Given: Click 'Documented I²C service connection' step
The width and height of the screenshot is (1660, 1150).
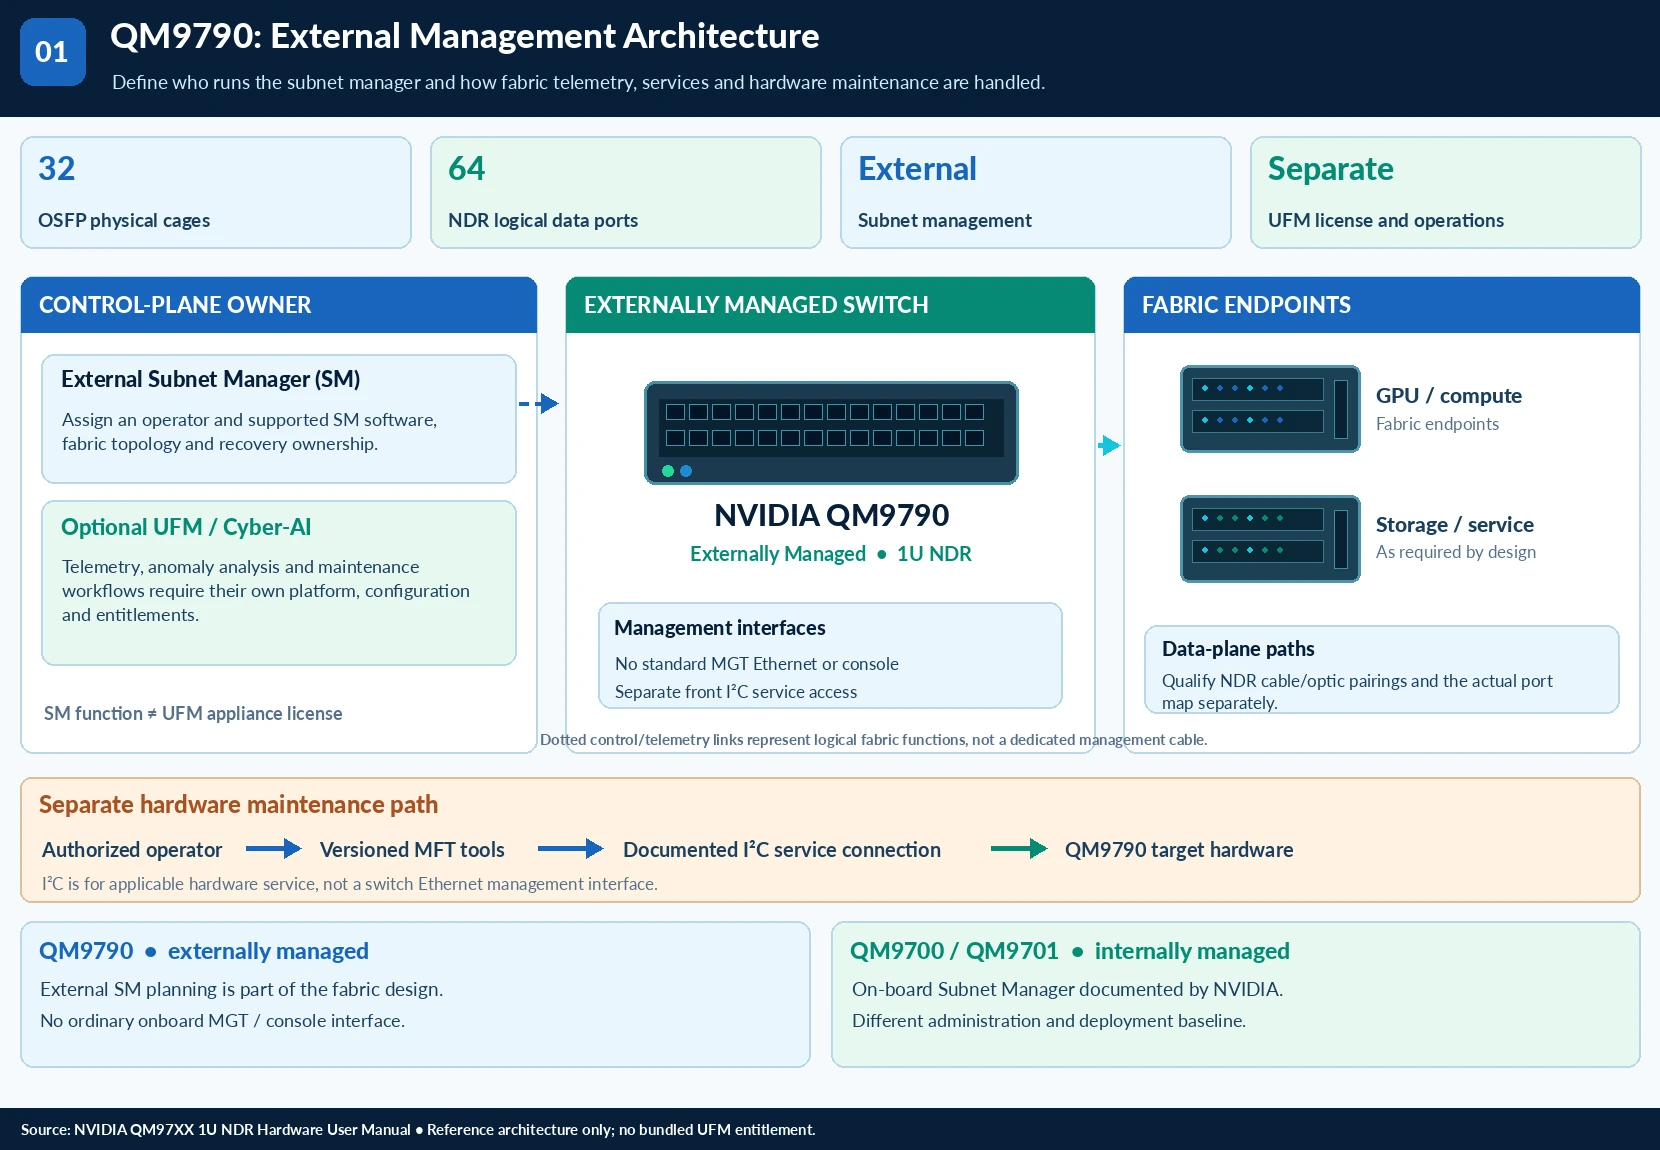Looking at the screenshot, I should point(782,850).
